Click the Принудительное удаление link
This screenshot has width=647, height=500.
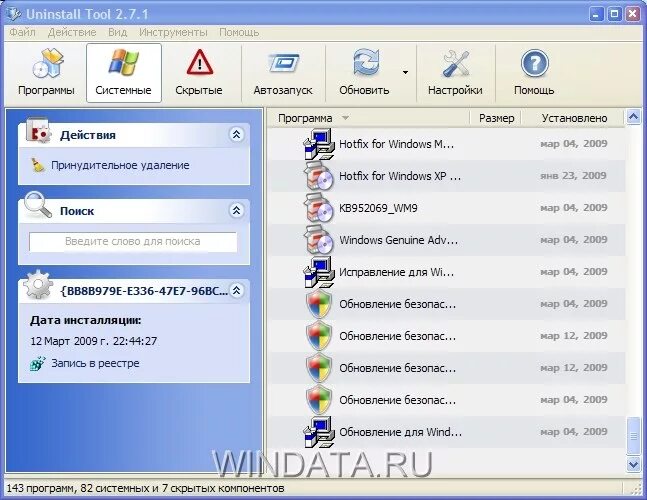[120, 165]
